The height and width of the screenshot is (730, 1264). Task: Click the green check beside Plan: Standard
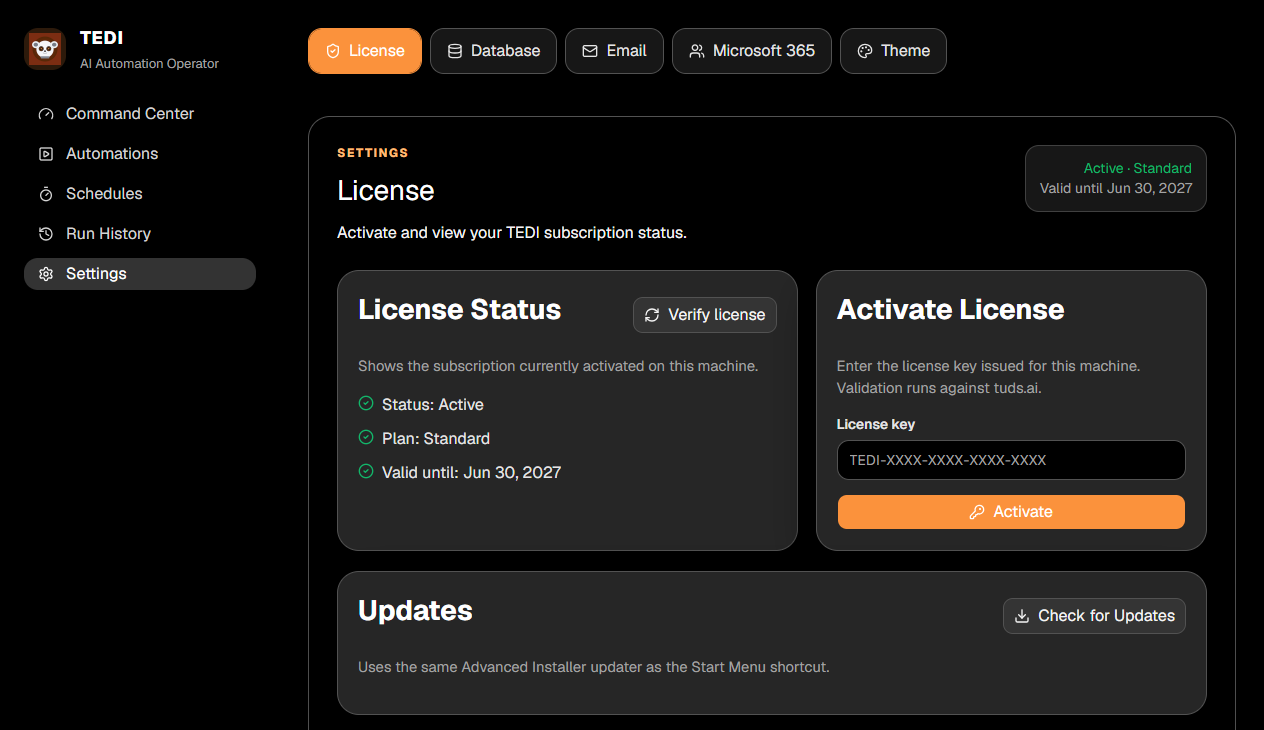point(366,437)
